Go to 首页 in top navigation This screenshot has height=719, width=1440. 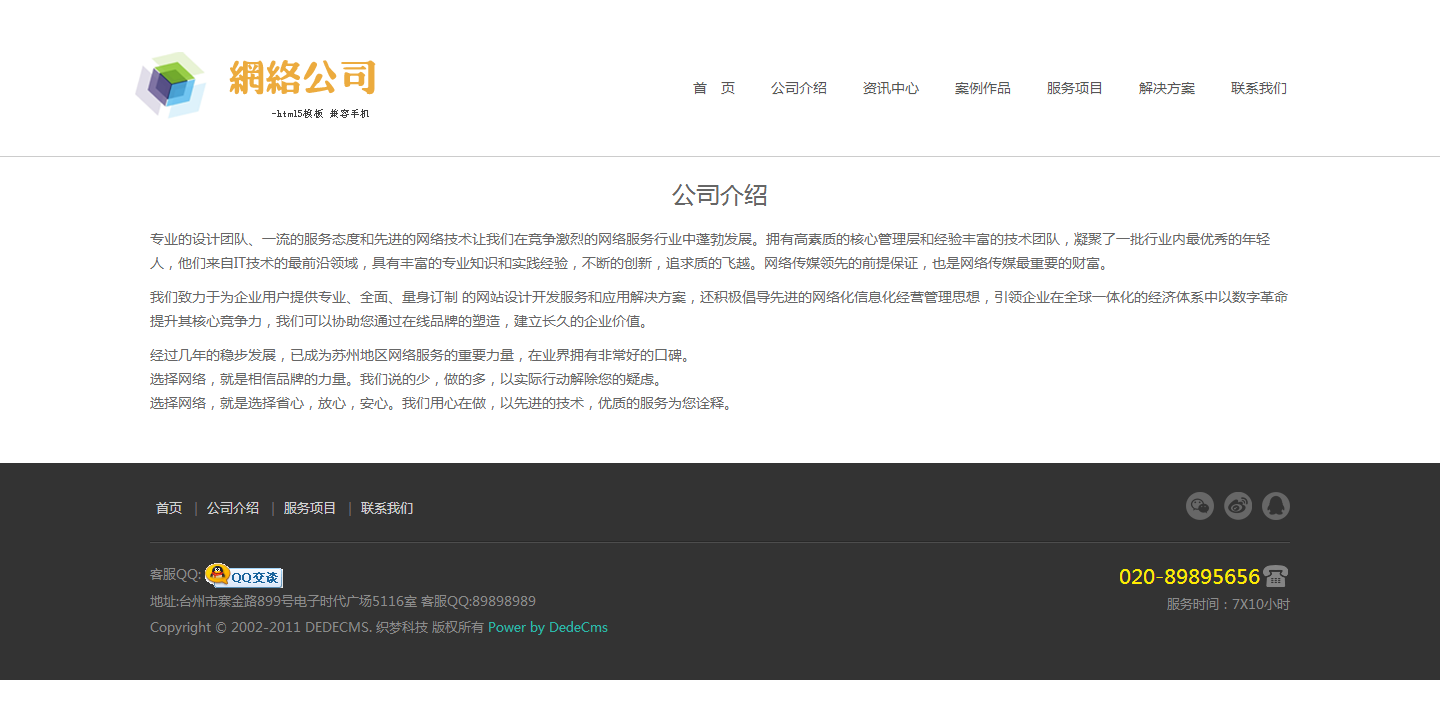(714, 88)
